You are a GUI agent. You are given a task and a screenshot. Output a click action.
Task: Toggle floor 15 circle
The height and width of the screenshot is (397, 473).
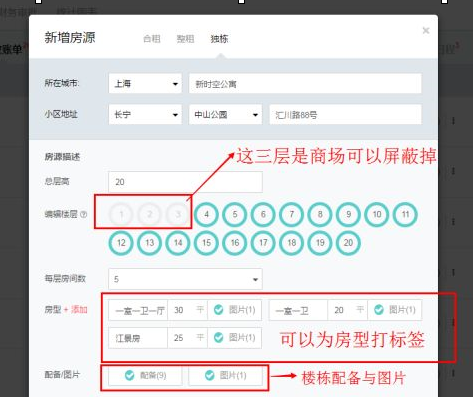coord(206,243)
